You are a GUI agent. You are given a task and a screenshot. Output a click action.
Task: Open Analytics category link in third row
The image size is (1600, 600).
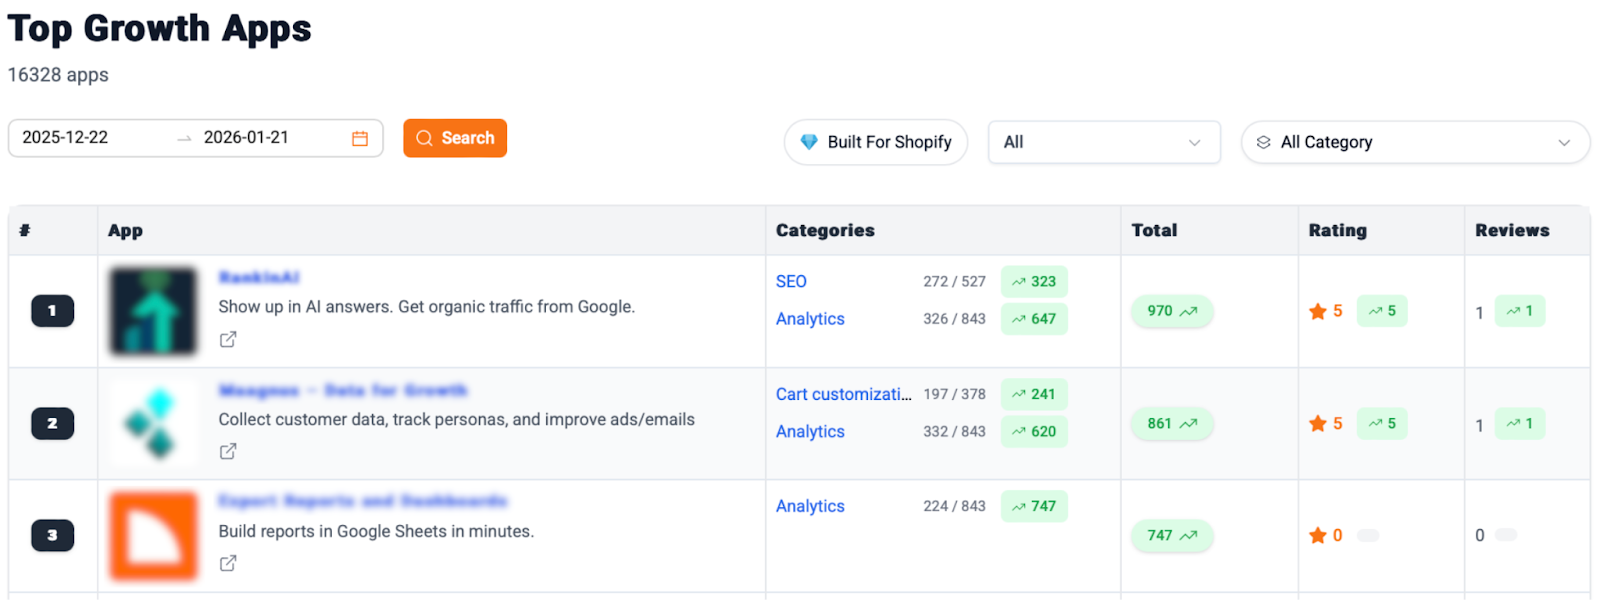click(x=810, y=506)
